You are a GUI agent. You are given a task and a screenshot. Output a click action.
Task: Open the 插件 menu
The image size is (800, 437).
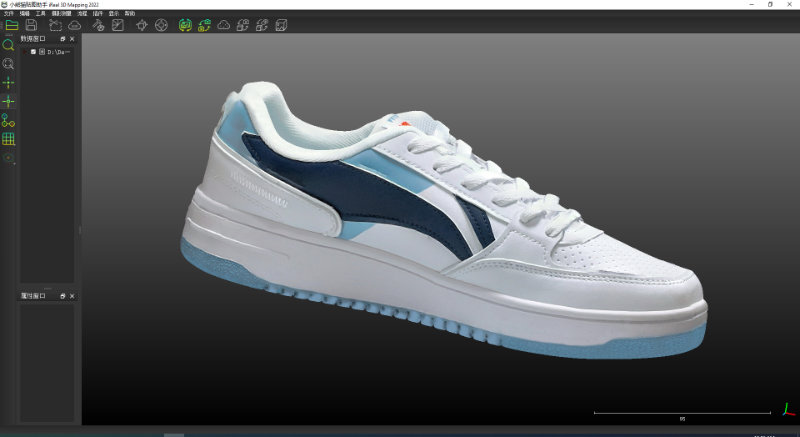pyautogui.click(x=98, y=13)
